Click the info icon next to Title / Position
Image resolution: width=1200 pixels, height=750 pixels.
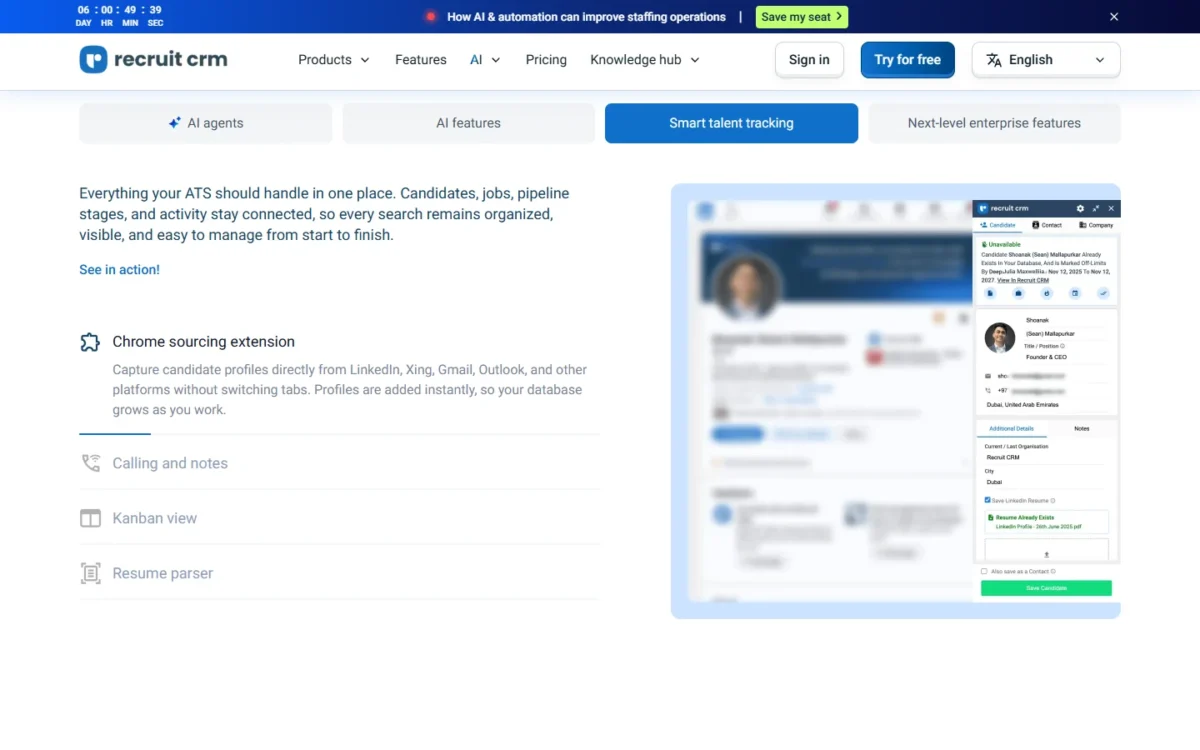[1062, 346]
